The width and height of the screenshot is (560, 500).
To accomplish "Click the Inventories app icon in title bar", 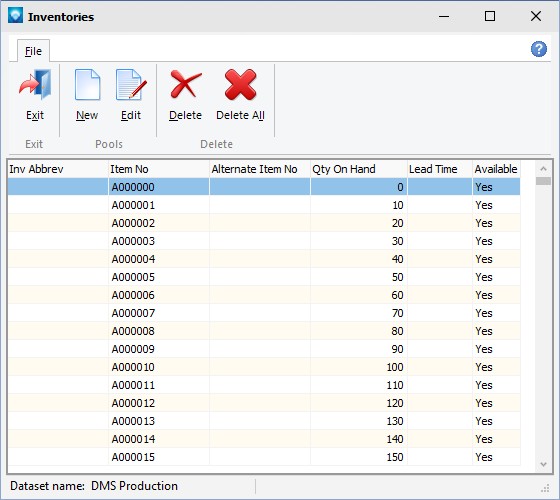I will [x=15, y=16].
